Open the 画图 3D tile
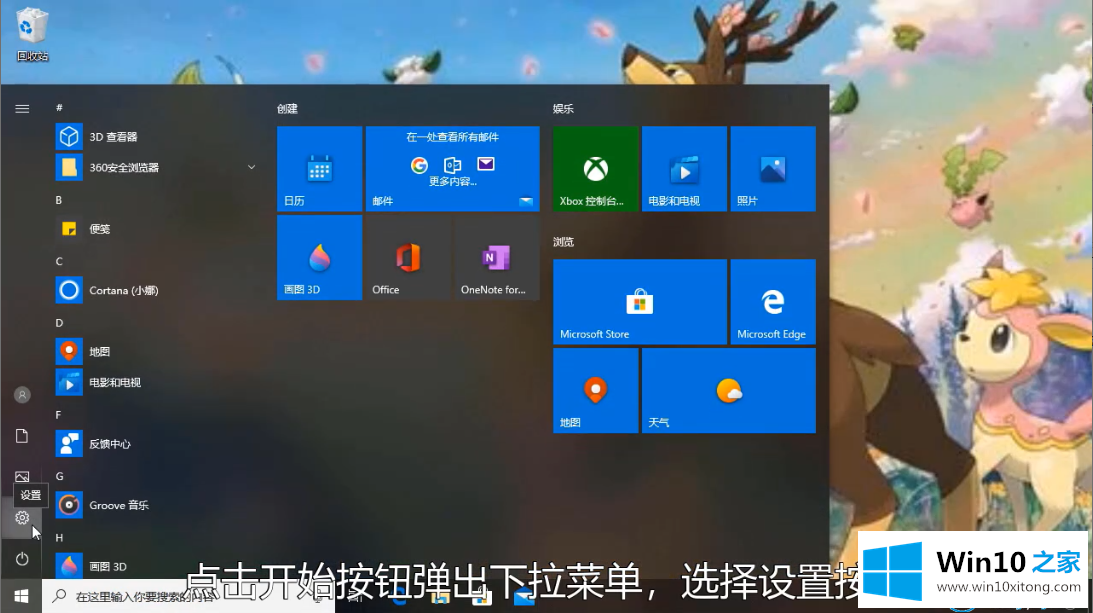 [x=319, y=257]
